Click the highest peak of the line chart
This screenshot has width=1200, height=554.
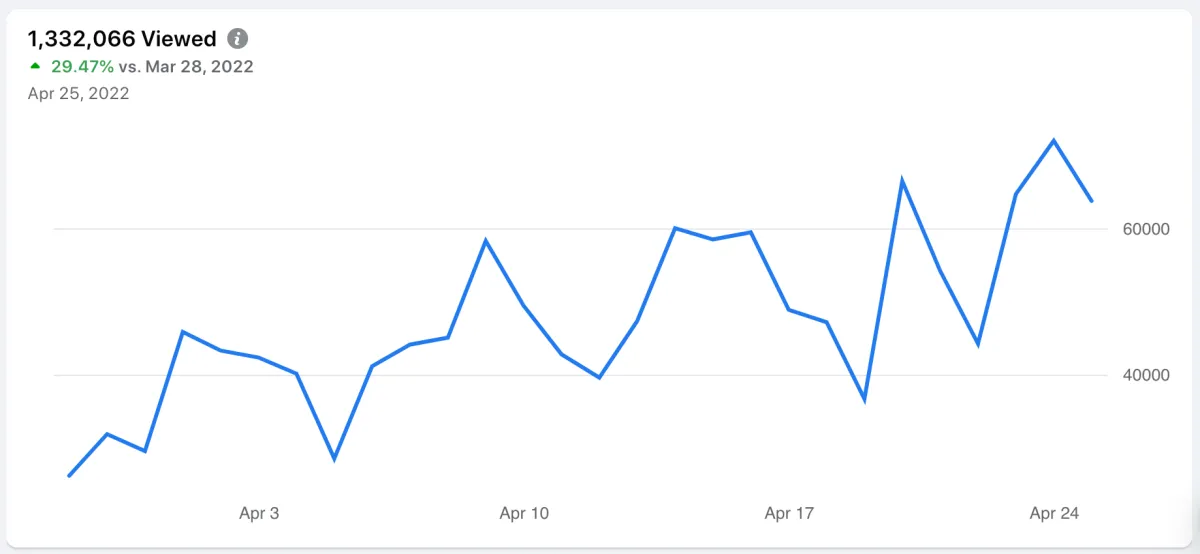(x=1054, y=140)
